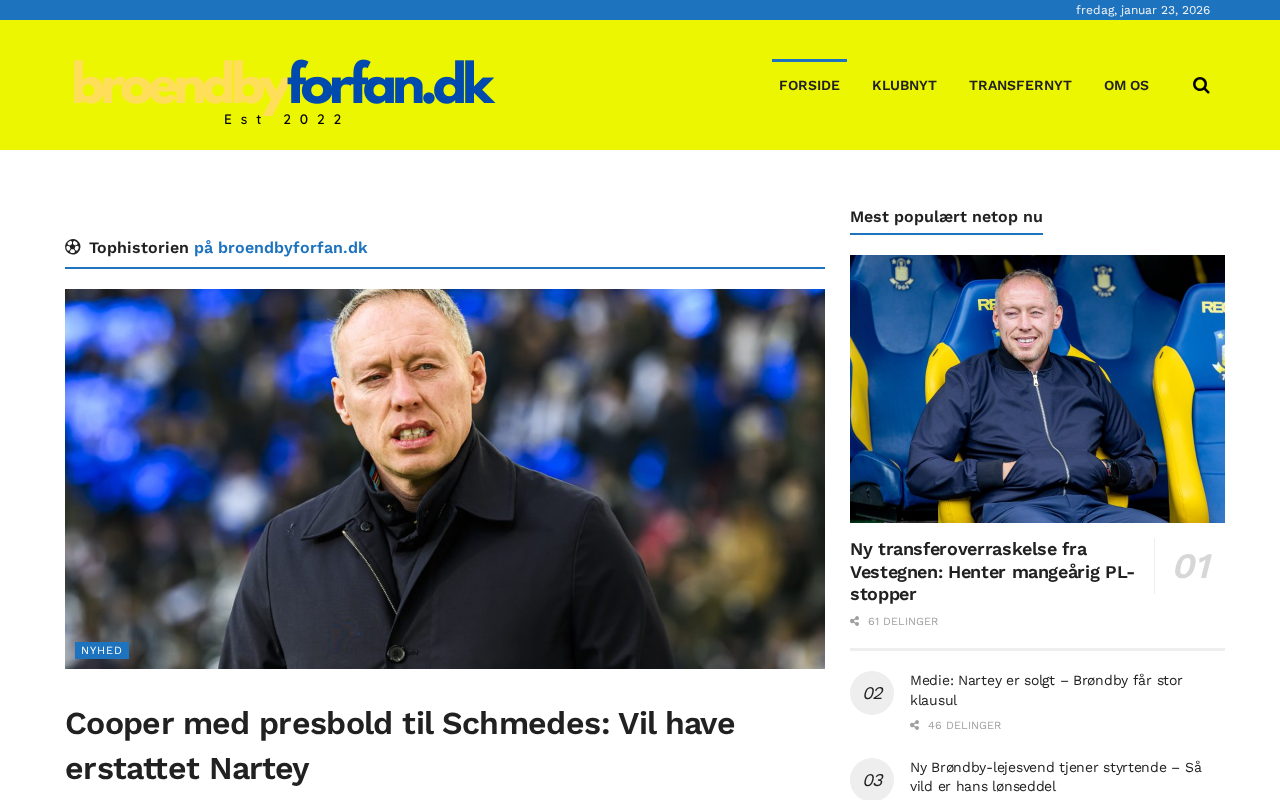Image resolution: width=1280 pixels, height=800 pixels.
Task: Open the top story image of Cooper
Action: (x=445, y=479)
